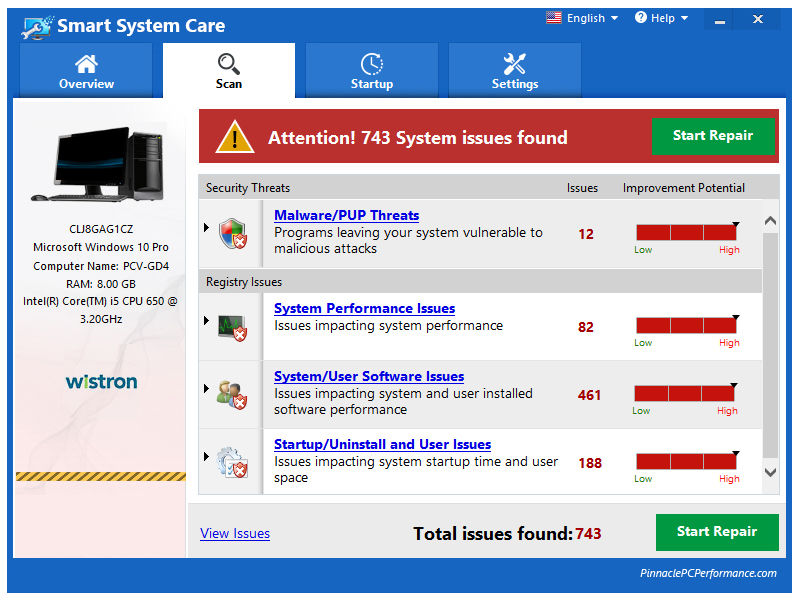Click the Smart System Care logo icon
The image size is (800, 600).
[37, 26]
